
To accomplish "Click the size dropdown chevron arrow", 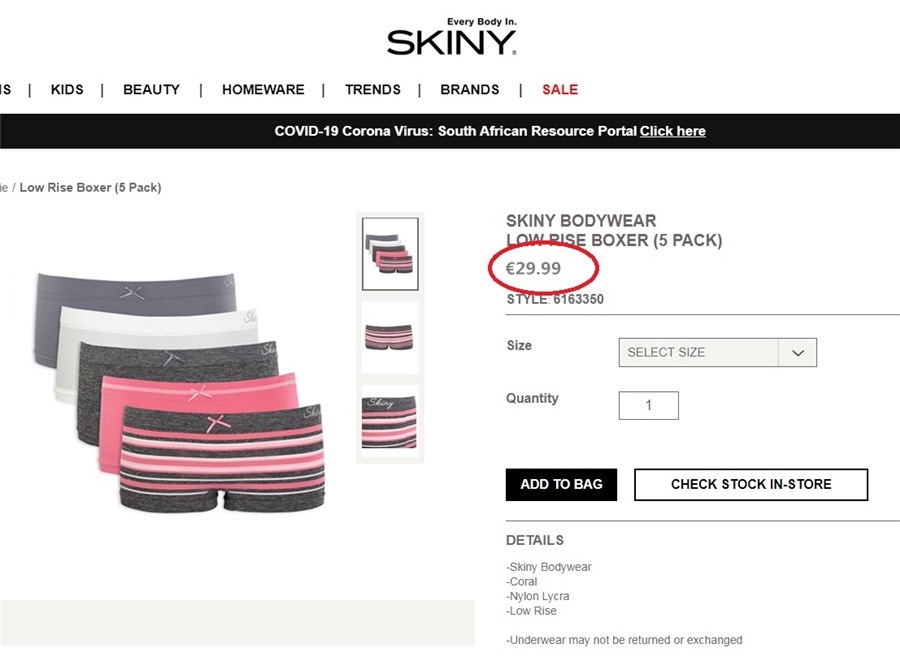I will click(x=798, y=353).
